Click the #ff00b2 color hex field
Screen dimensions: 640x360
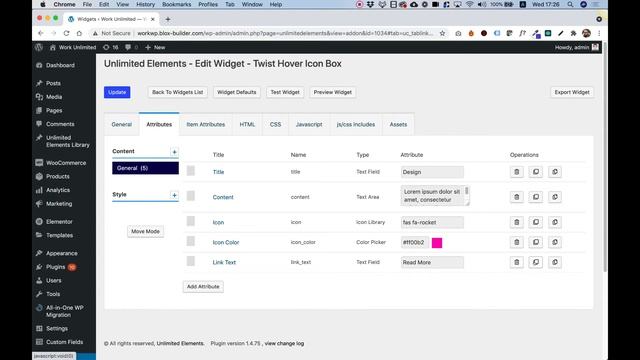tap(415, 242)
